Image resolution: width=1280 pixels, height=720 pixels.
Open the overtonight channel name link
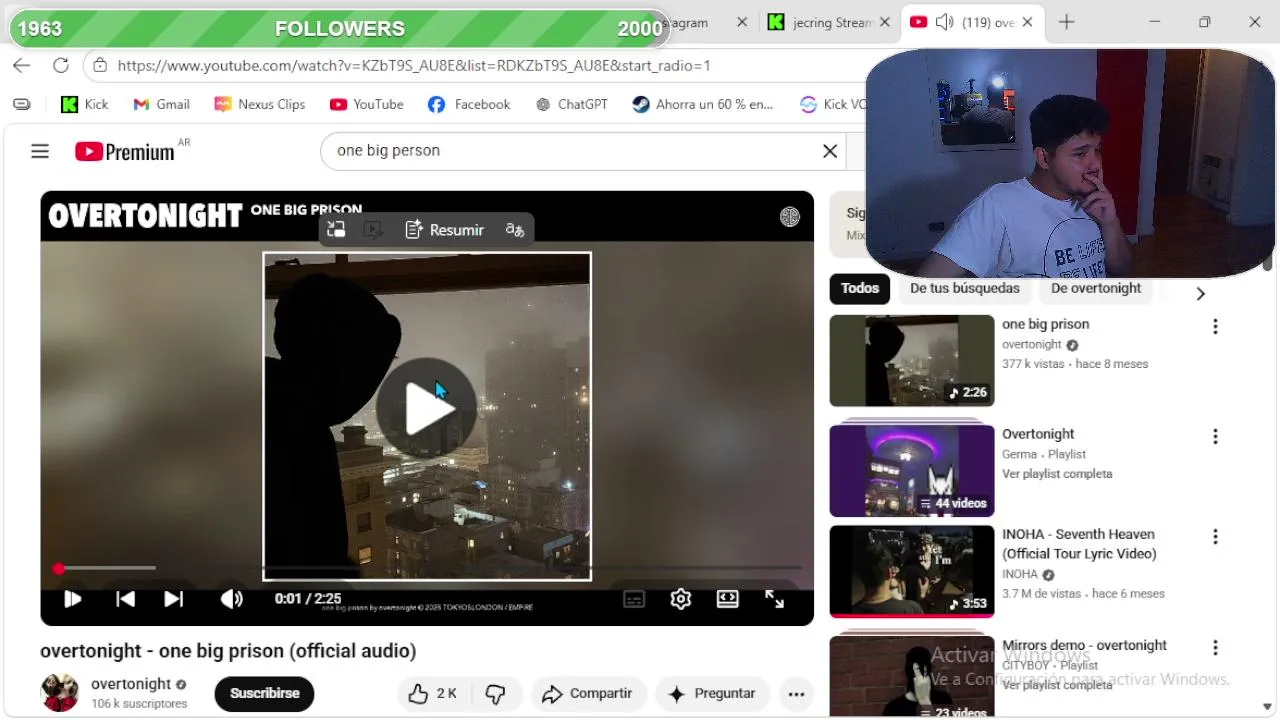131,684
